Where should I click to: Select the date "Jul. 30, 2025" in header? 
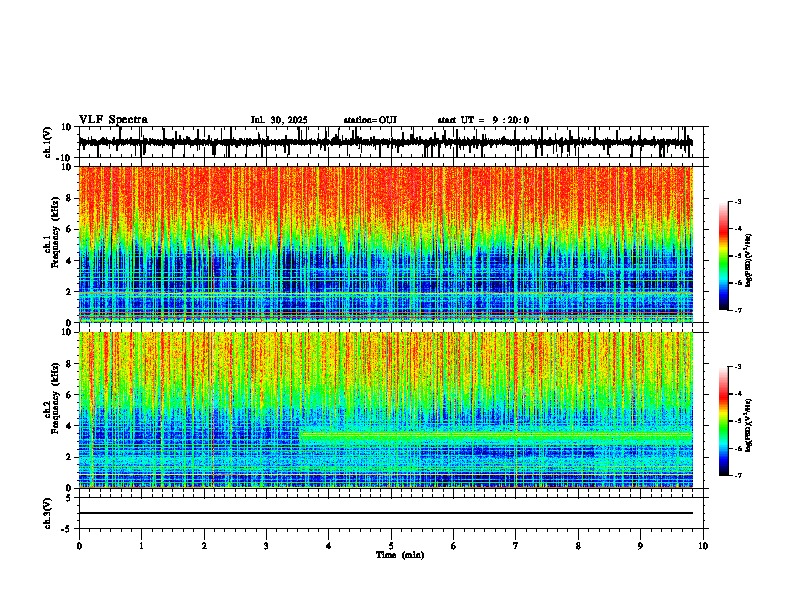[x=279, y=120]
